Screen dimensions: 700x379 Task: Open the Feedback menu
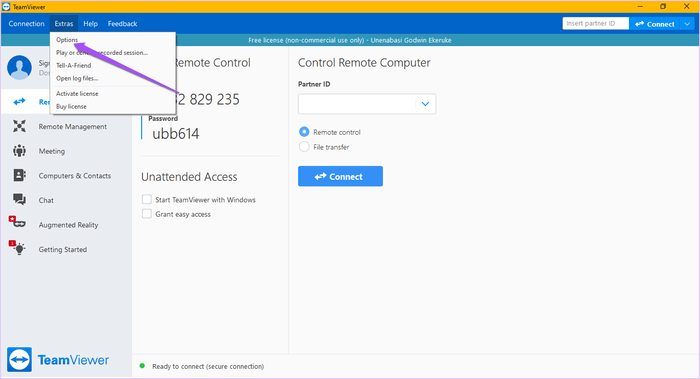[x=122, y=24]
